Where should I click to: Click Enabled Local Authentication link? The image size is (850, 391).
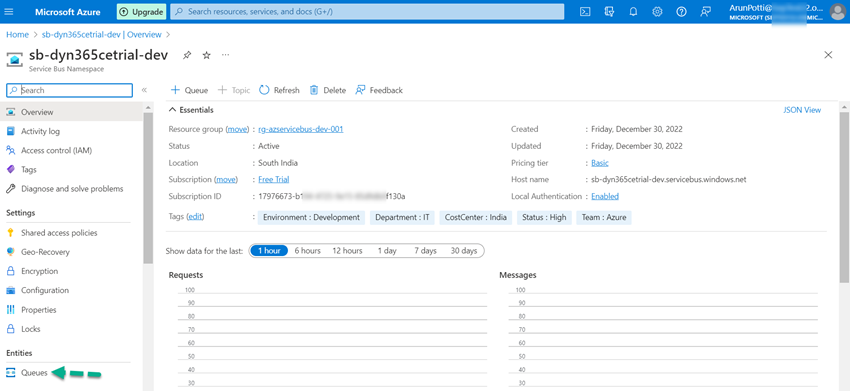tap(605, 196)
